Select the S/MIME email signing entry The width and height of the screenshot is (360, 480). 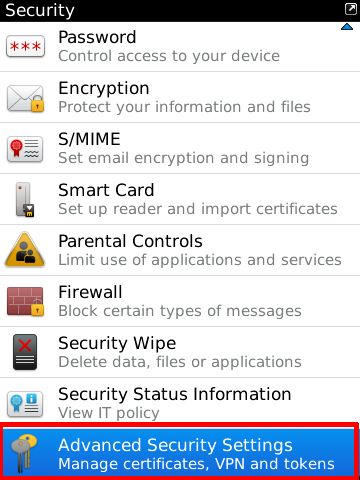pos(180,148)
